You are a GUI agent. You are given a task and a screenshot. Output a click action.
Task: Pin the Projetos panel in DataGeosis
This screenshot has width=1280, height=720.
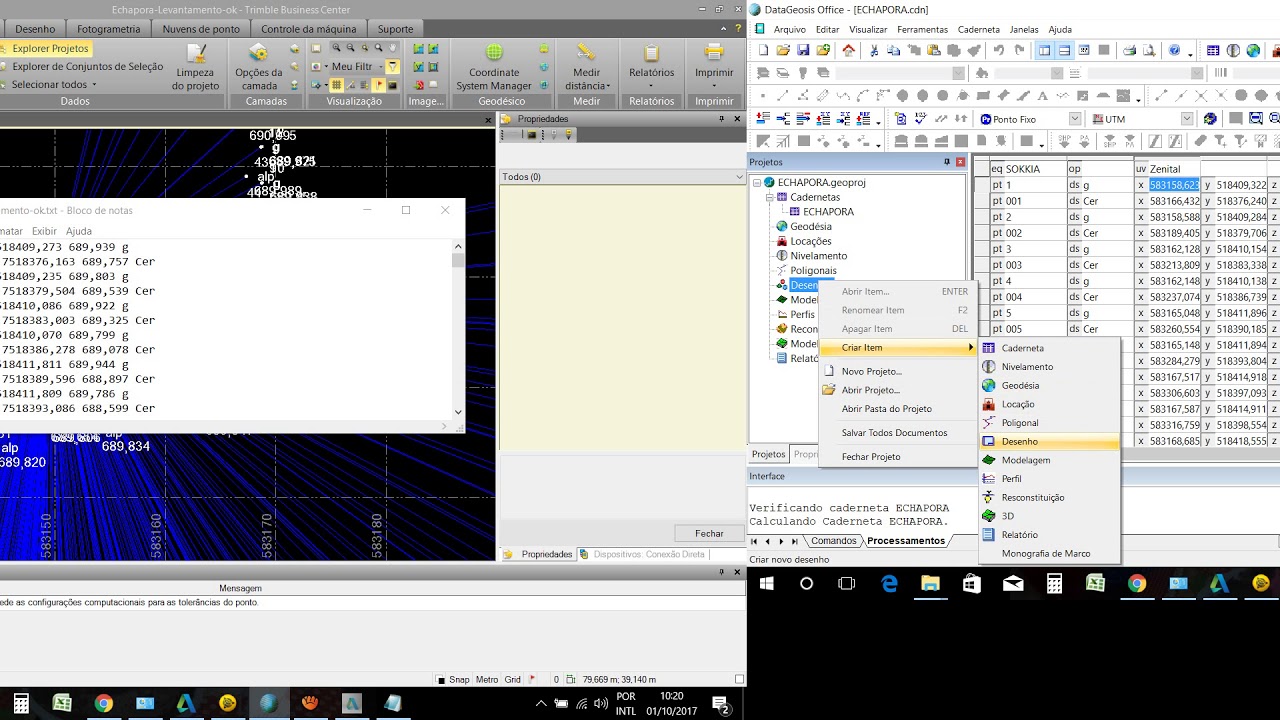(946, 162)
